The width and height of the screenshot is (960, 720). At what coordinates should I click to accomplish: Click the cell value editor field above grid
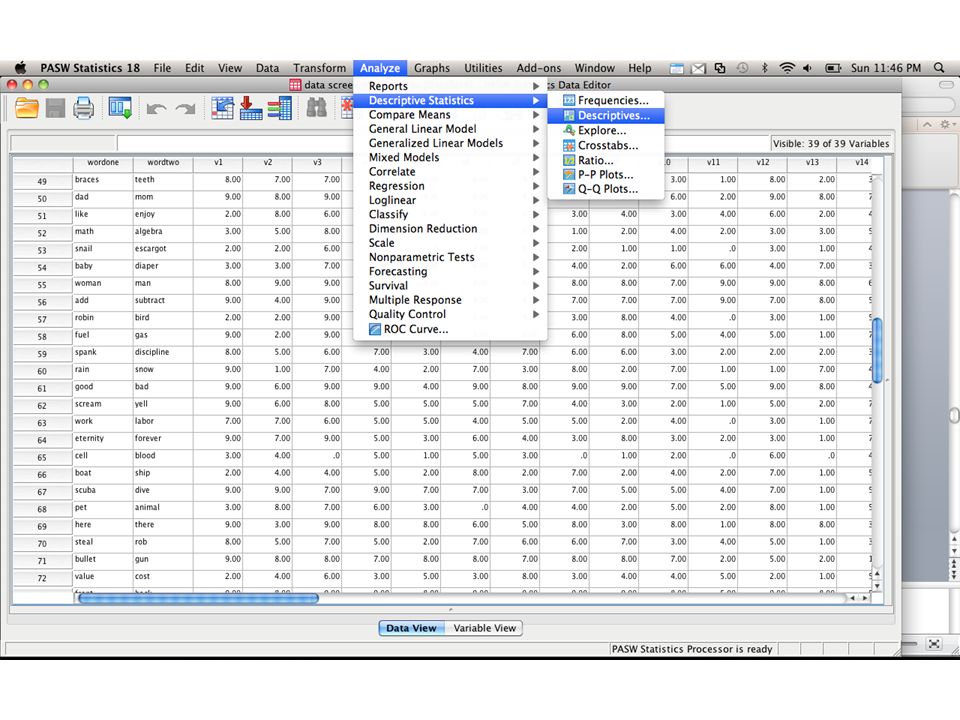[443, 143]
